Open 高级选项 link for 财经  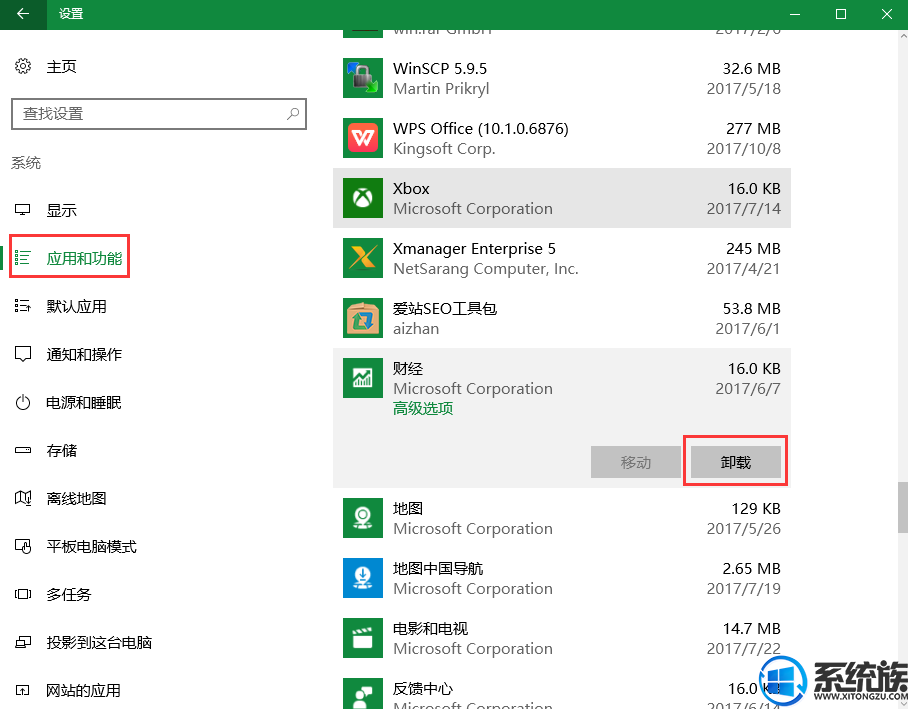(423, 408)
